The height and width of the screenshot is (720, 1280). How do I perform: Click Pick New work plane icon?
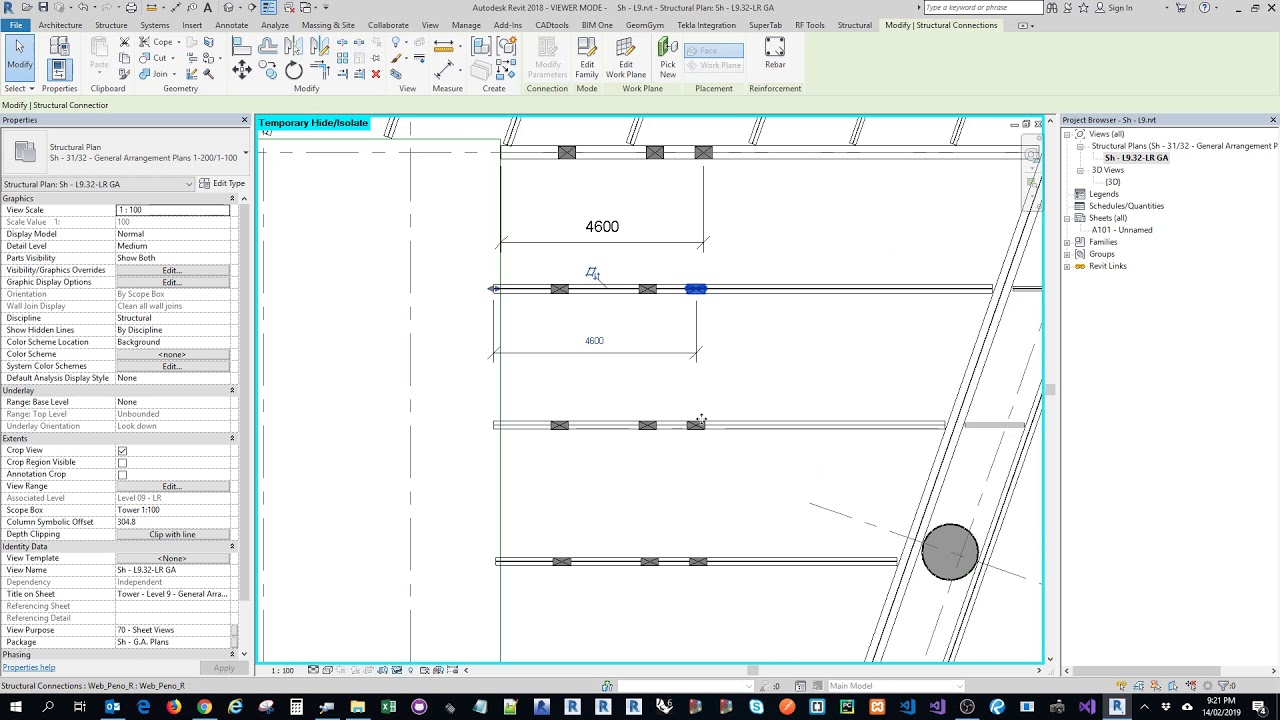[x=668, y=58]
